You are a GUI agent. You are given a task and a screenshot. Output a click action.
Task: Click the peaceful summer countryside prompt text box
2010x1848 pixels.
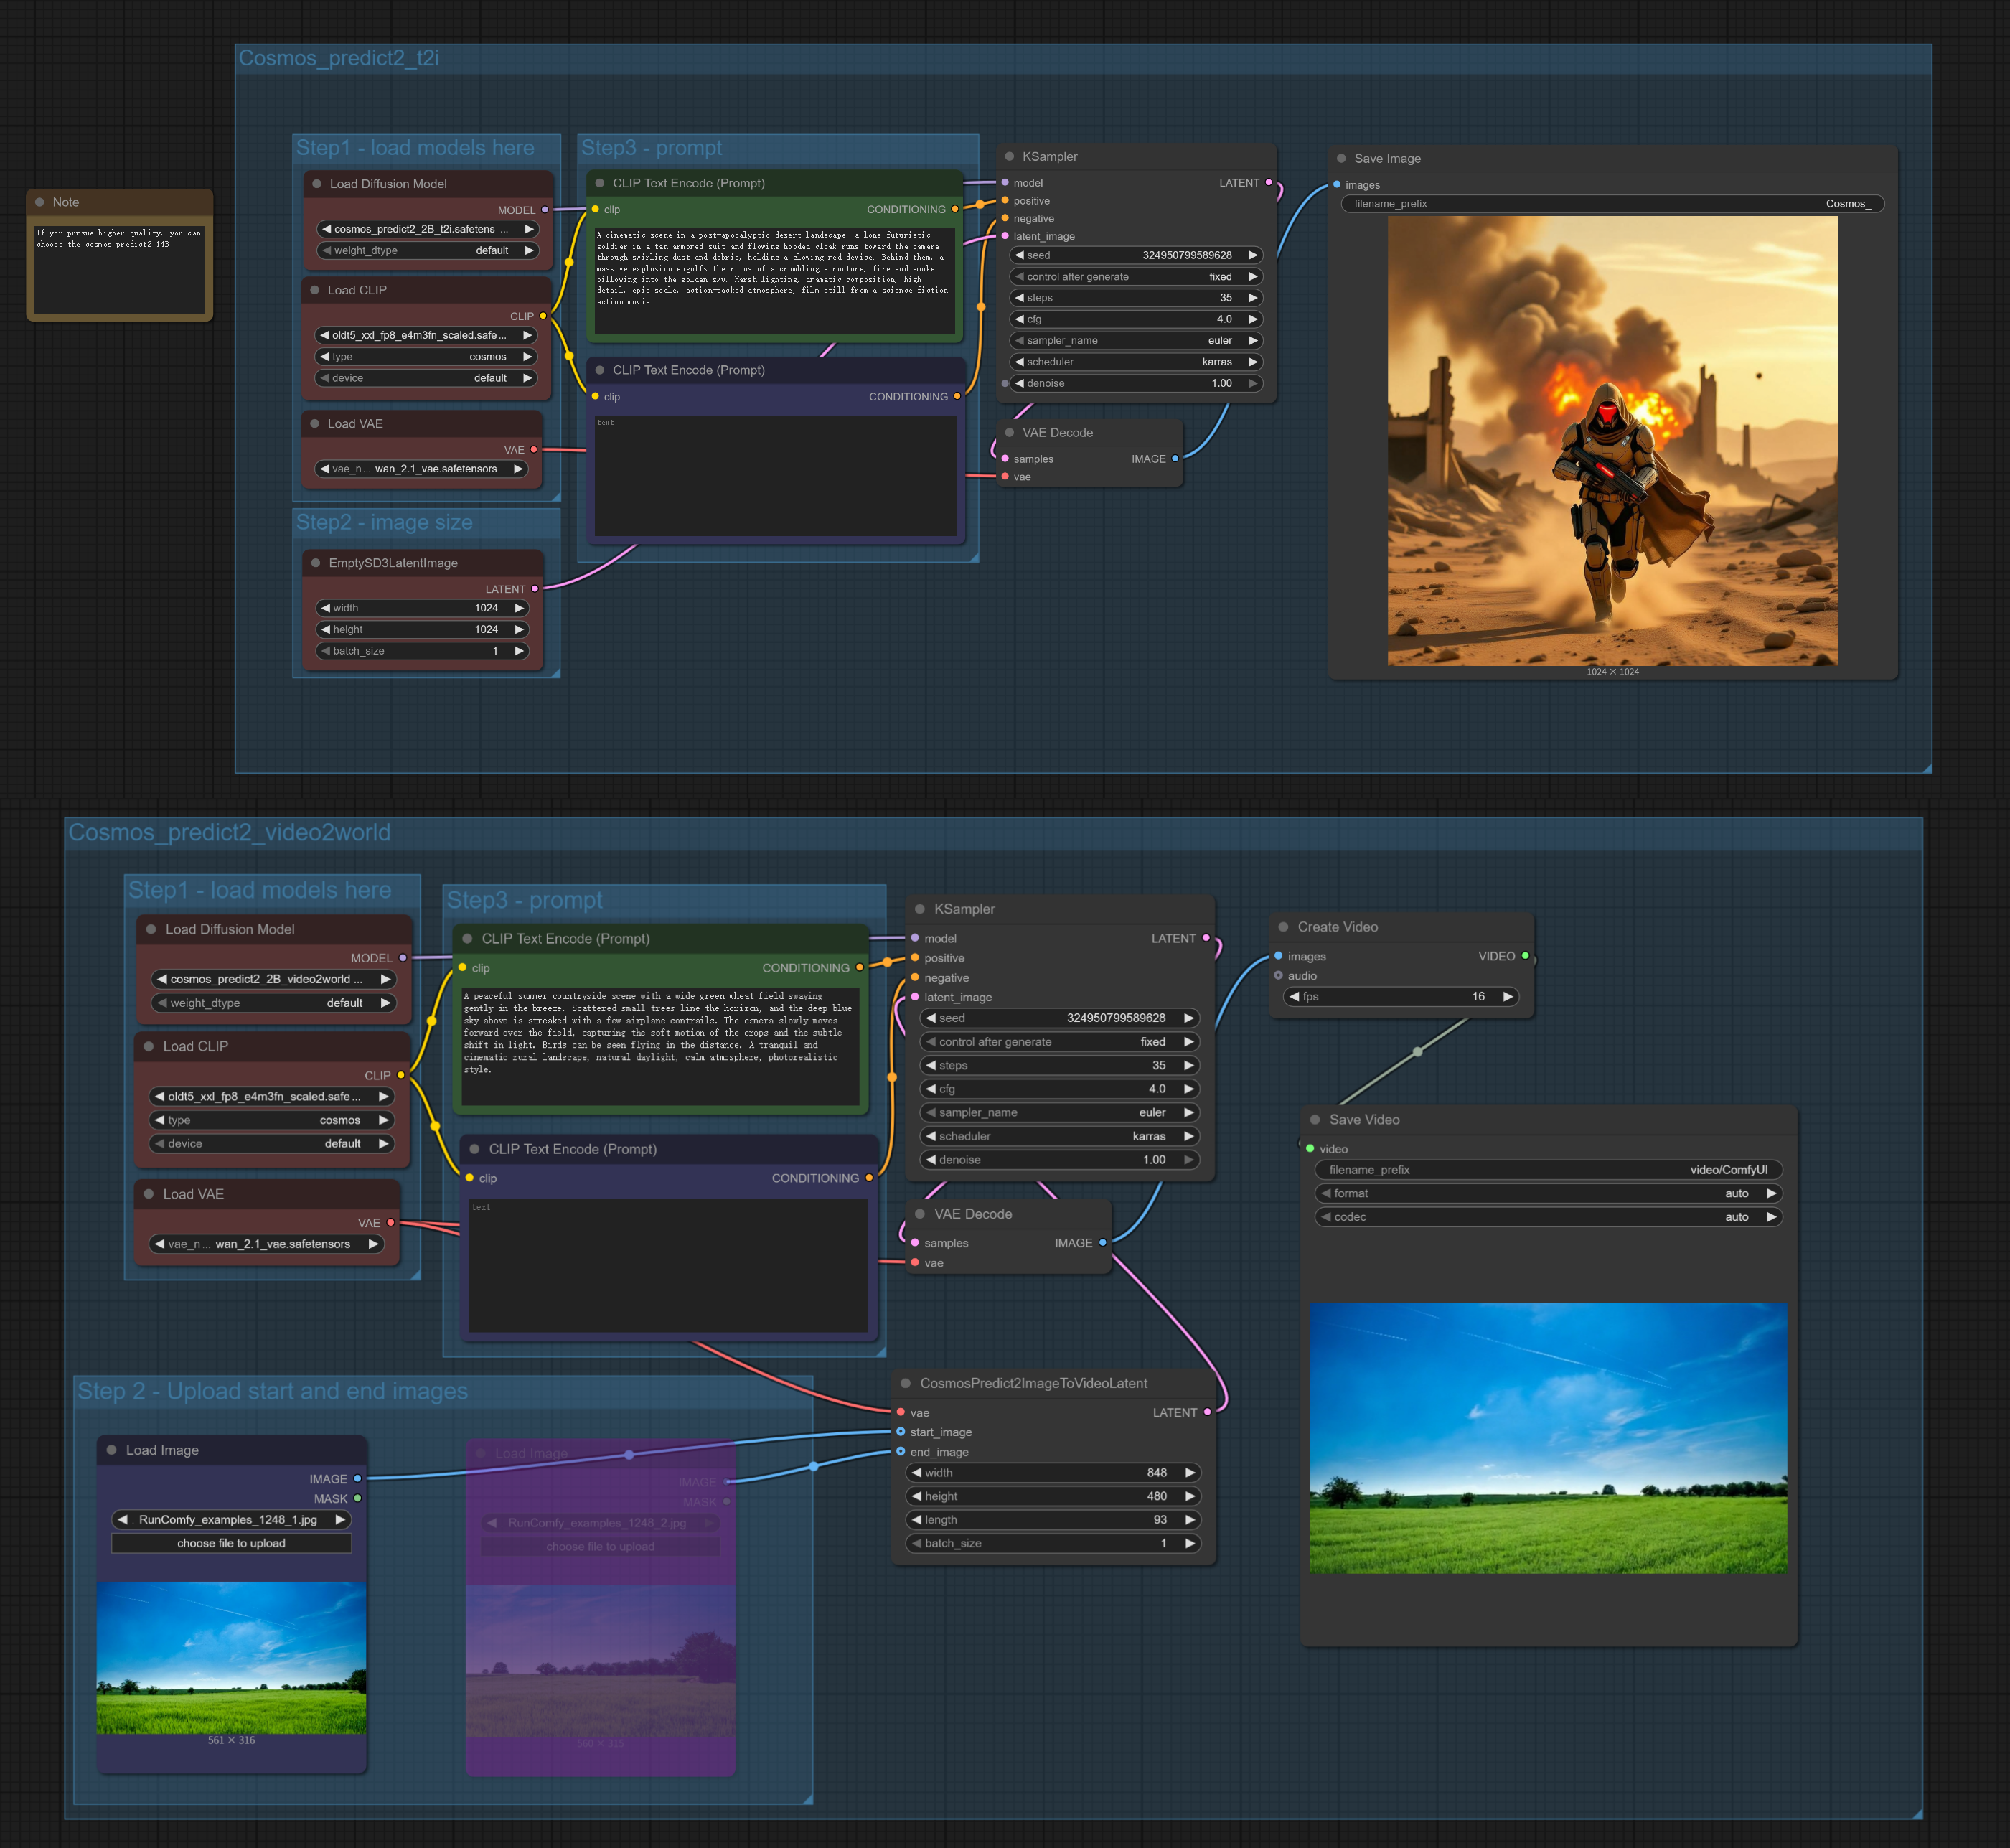[x=660, y=1046]
